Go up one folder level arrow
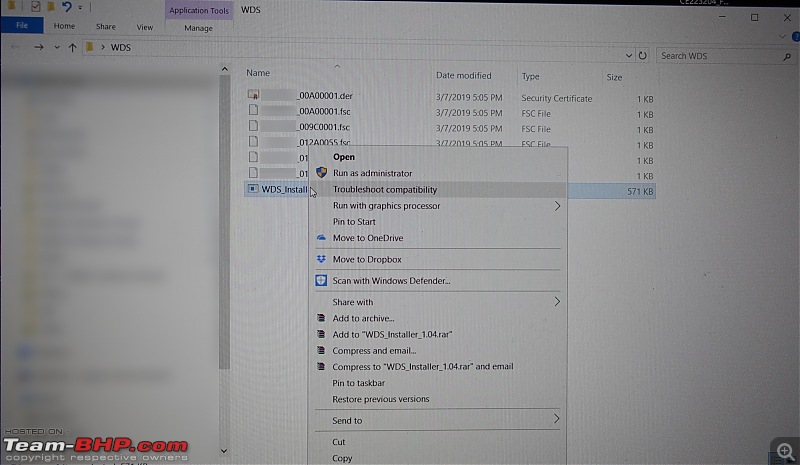 pos(72,47)
